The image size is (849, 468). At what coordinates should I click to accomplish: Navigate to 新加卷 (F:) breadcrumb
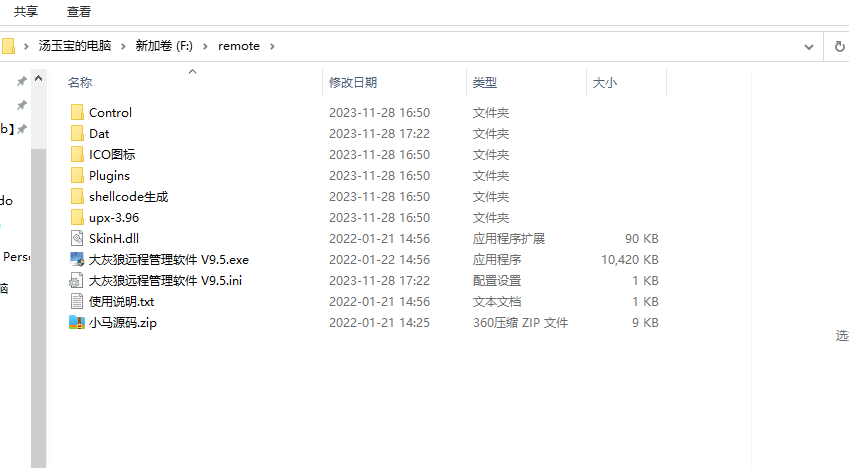point(164,46)
